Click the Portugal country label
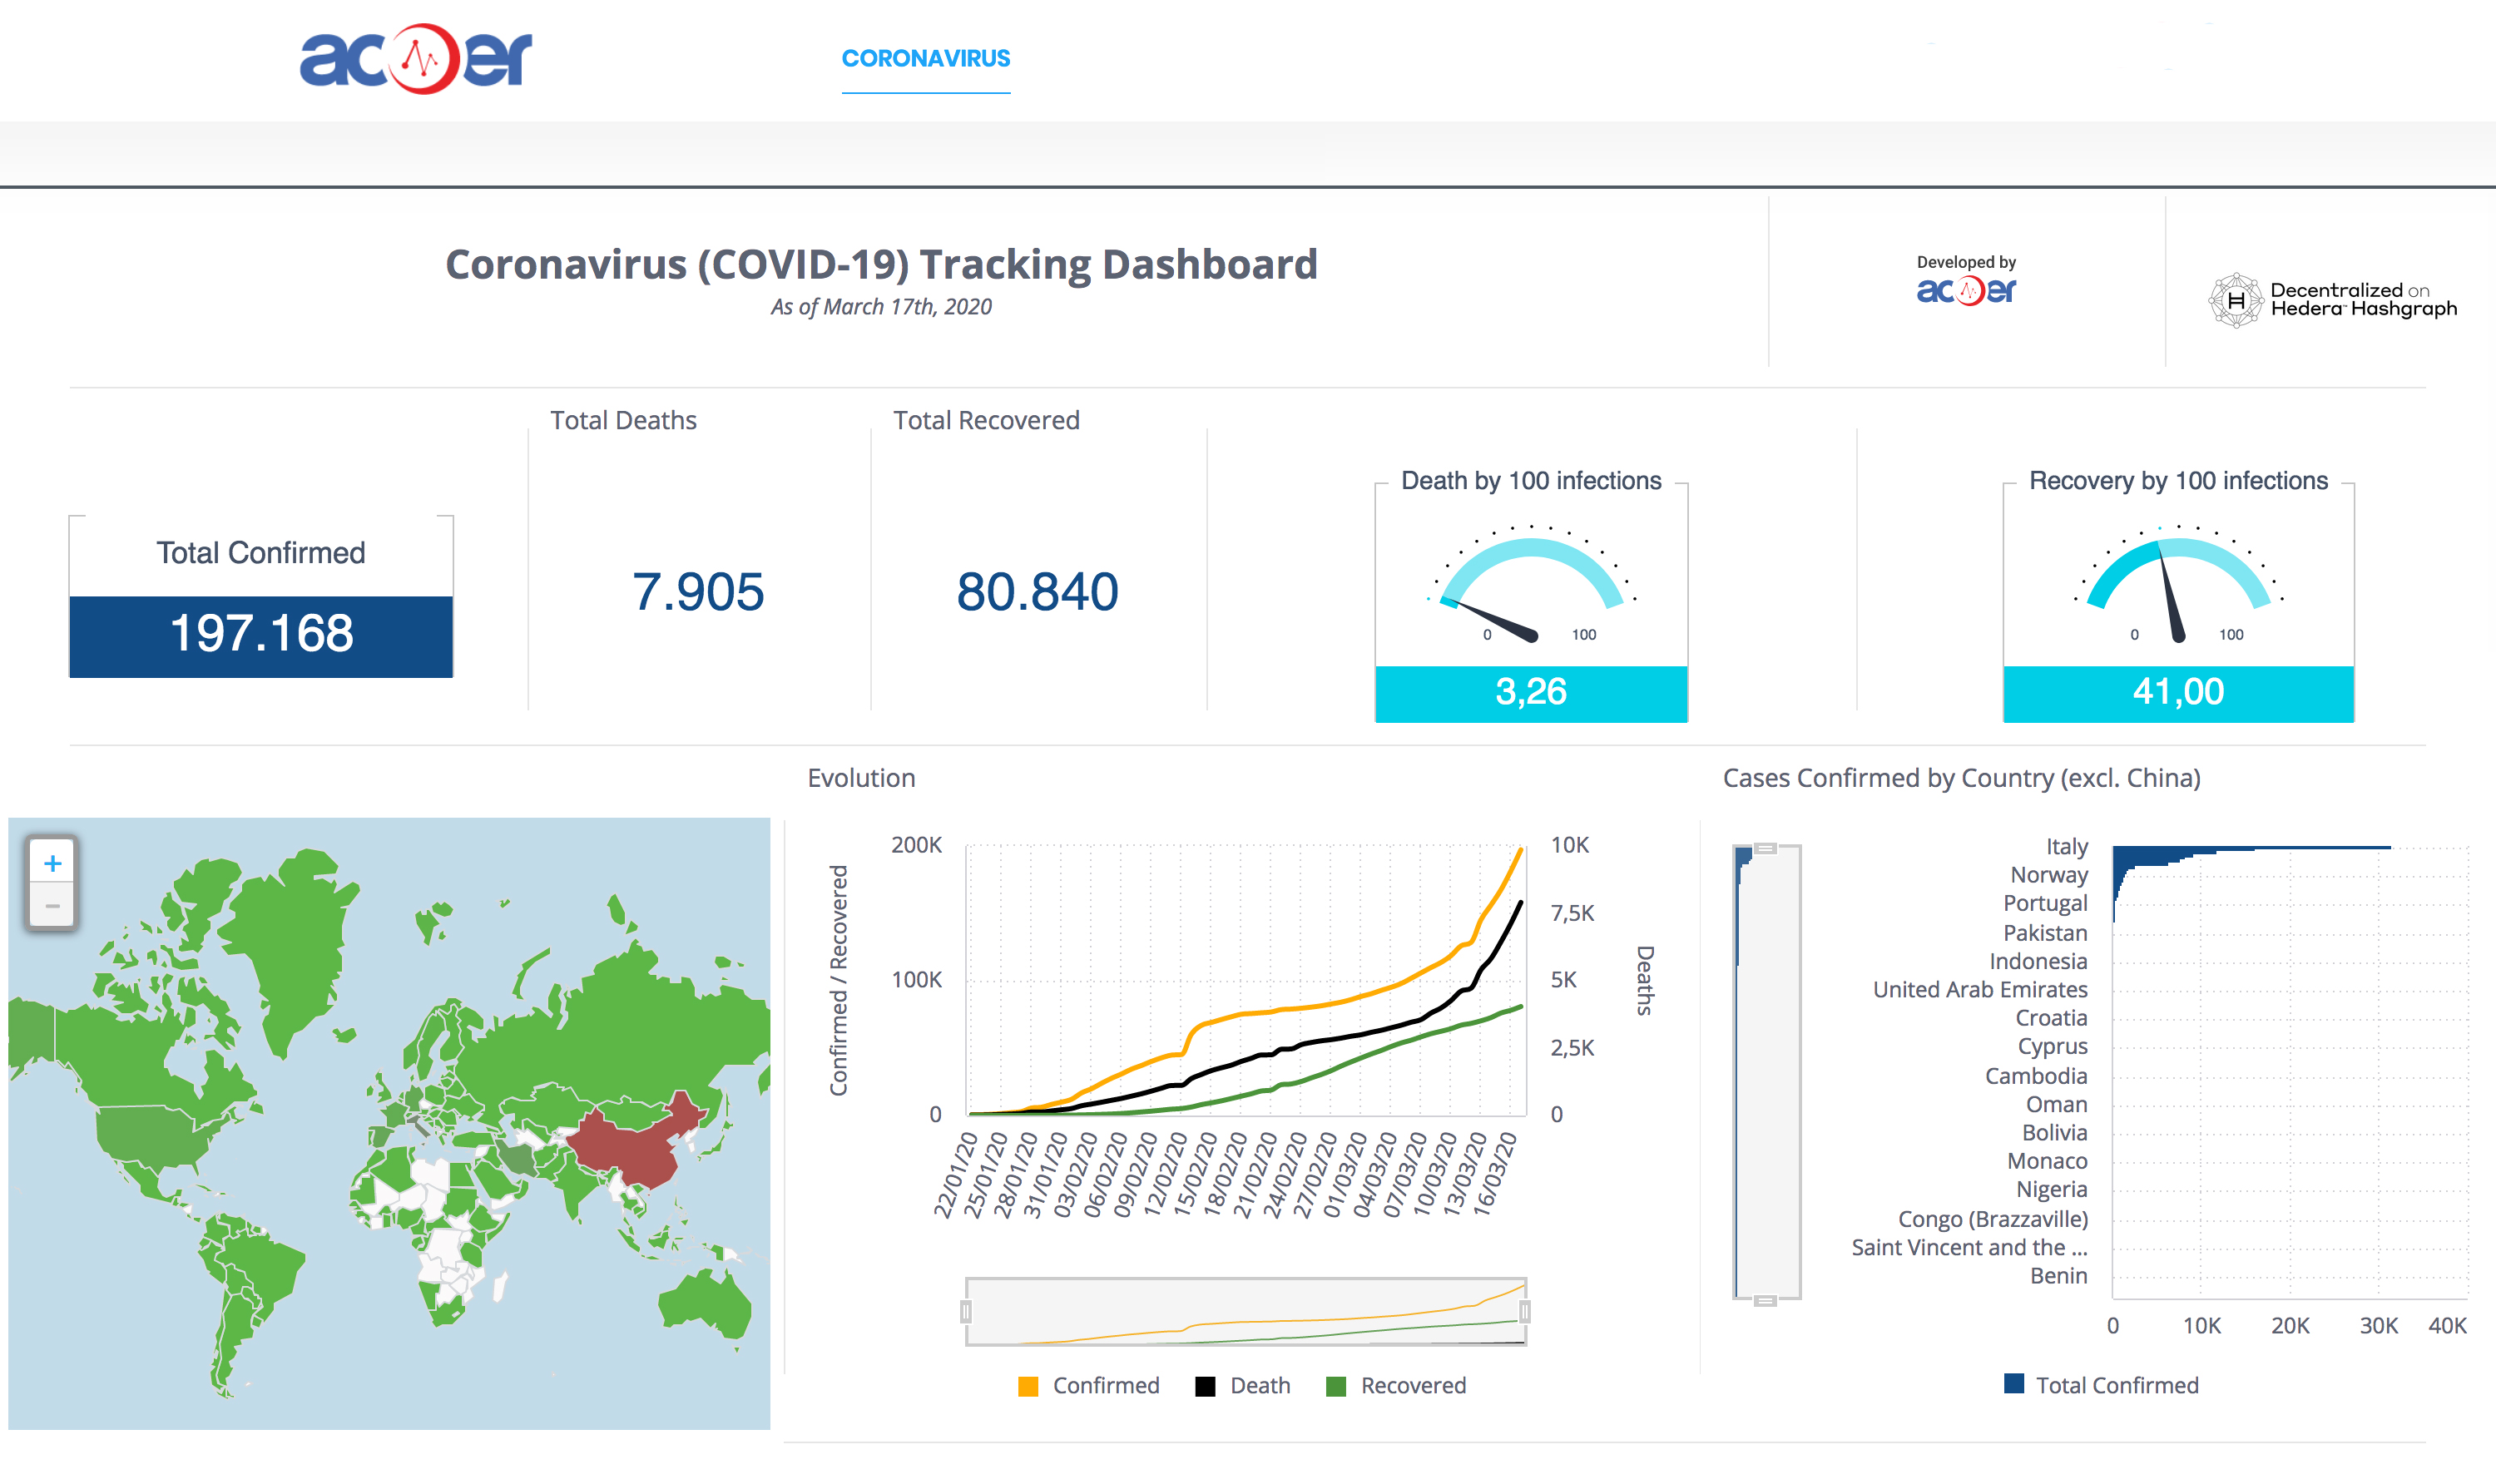The width and height of the screenshot is (2496, 1484). tap(2045, 903)
